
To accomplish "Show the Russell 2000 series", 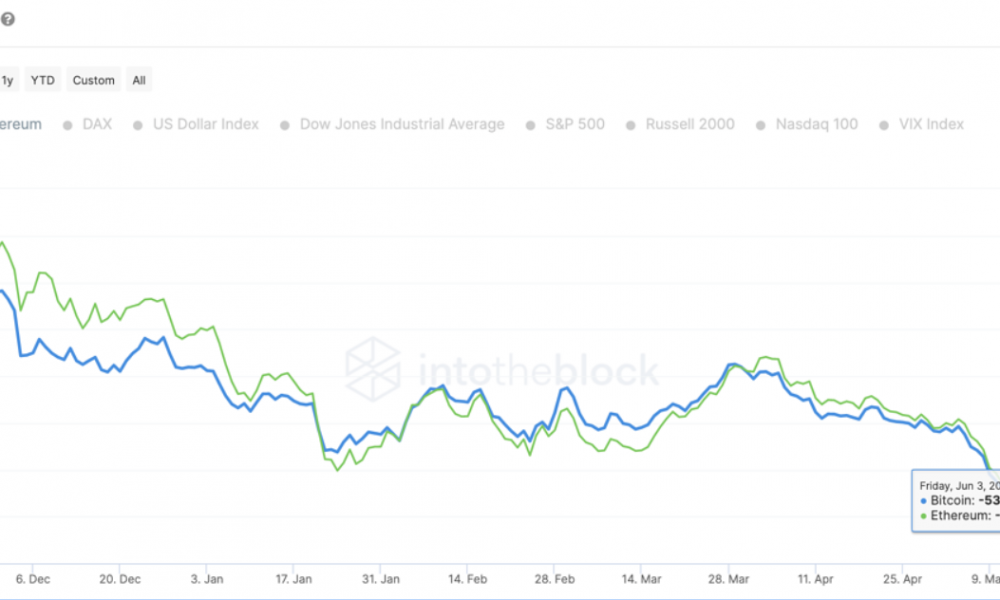I will tap(680, 124).
